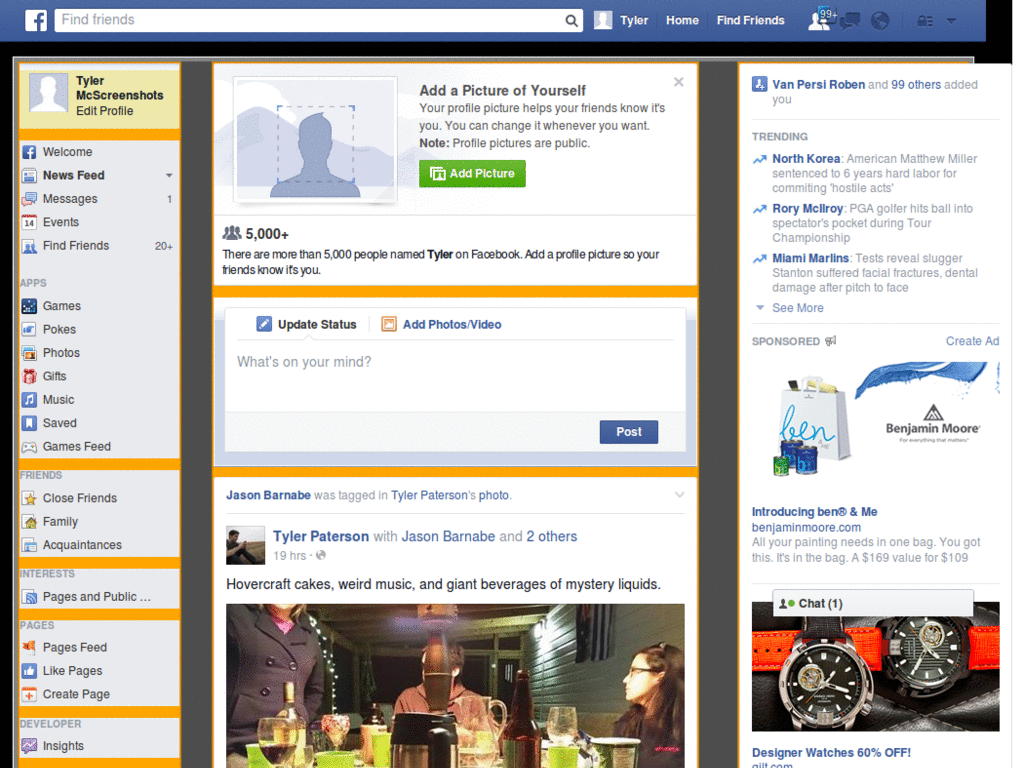Click the Acquaintances list icon

point(29,545)
